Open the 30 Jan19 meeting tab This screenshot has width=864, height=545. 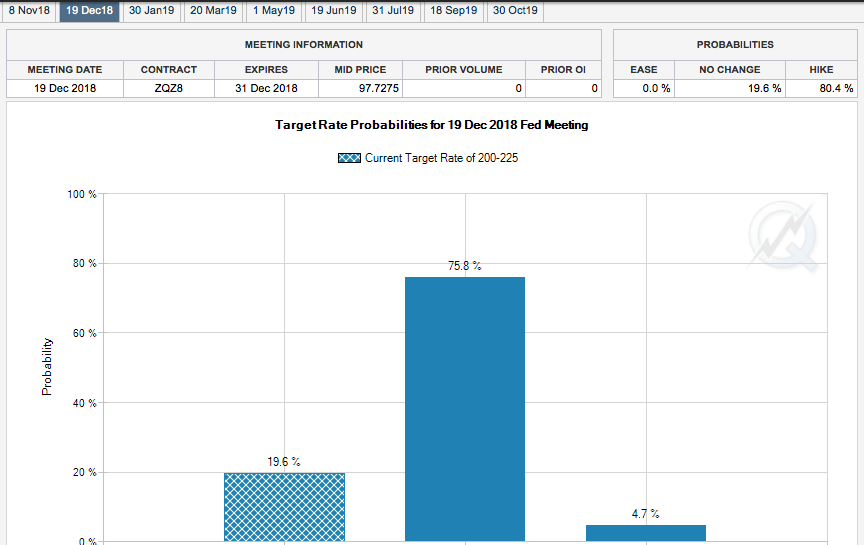152,11
